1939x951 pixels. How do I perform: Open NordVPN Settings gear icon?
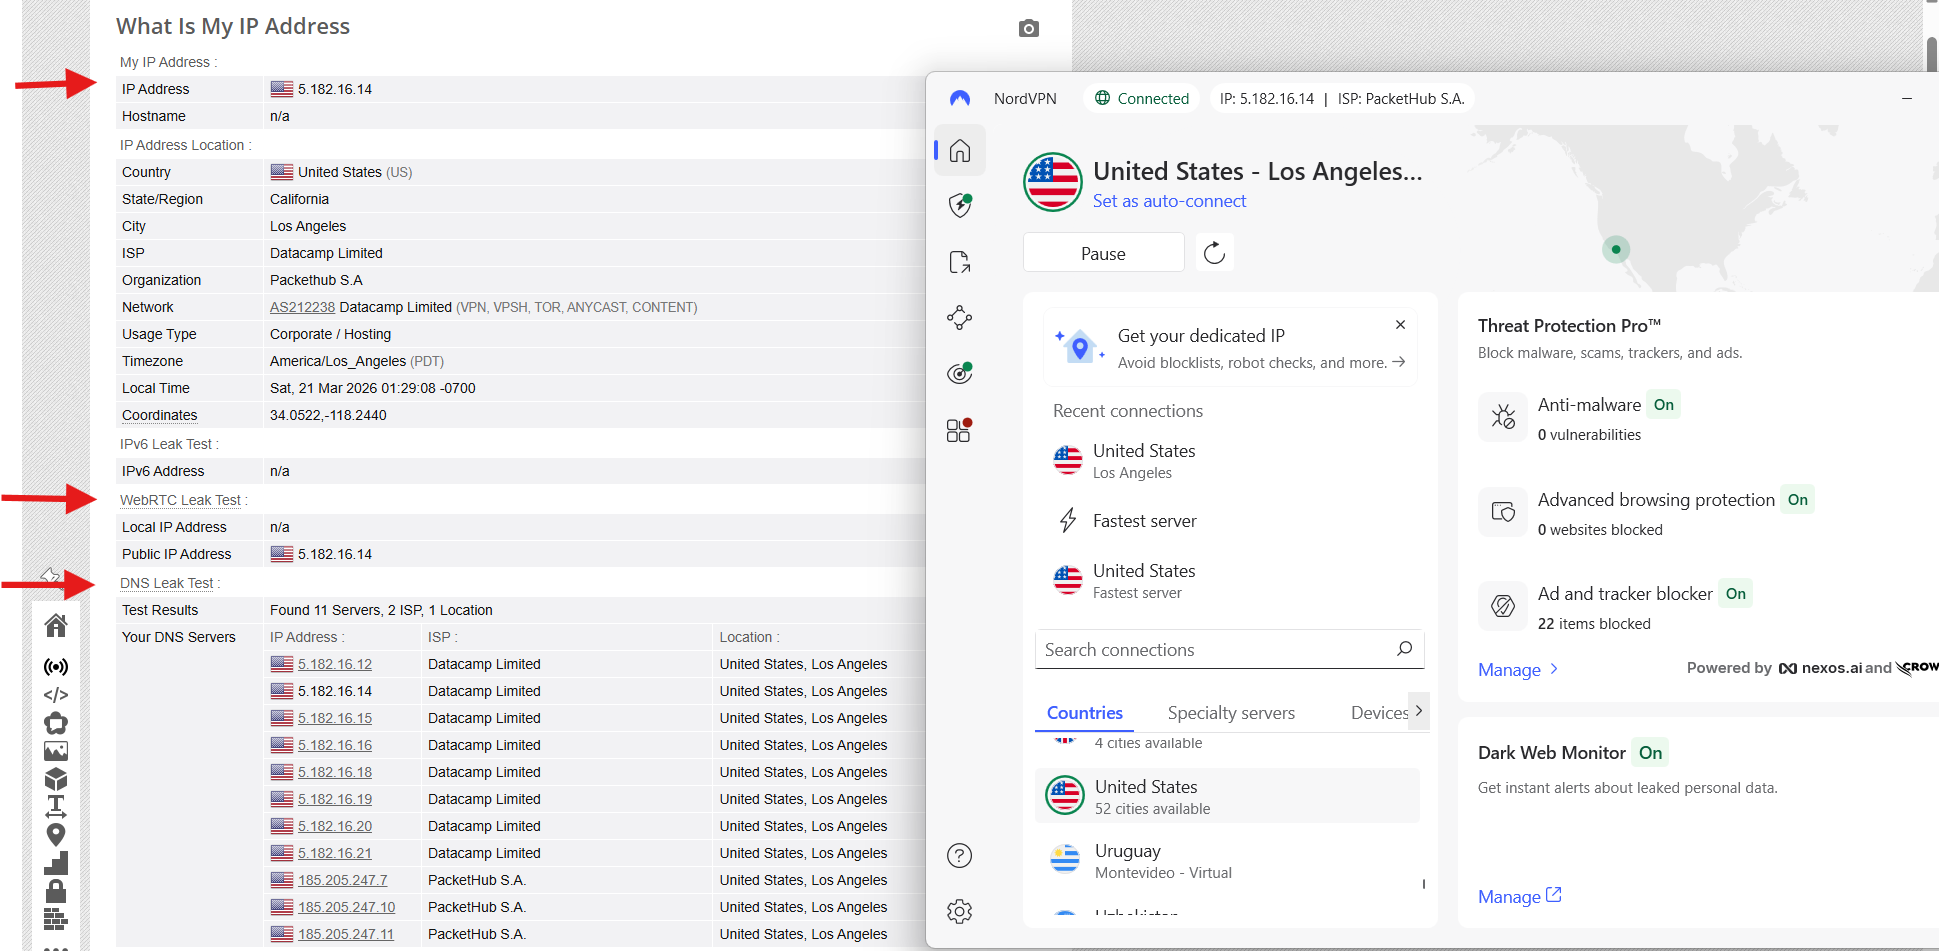[x=960, y=911]
